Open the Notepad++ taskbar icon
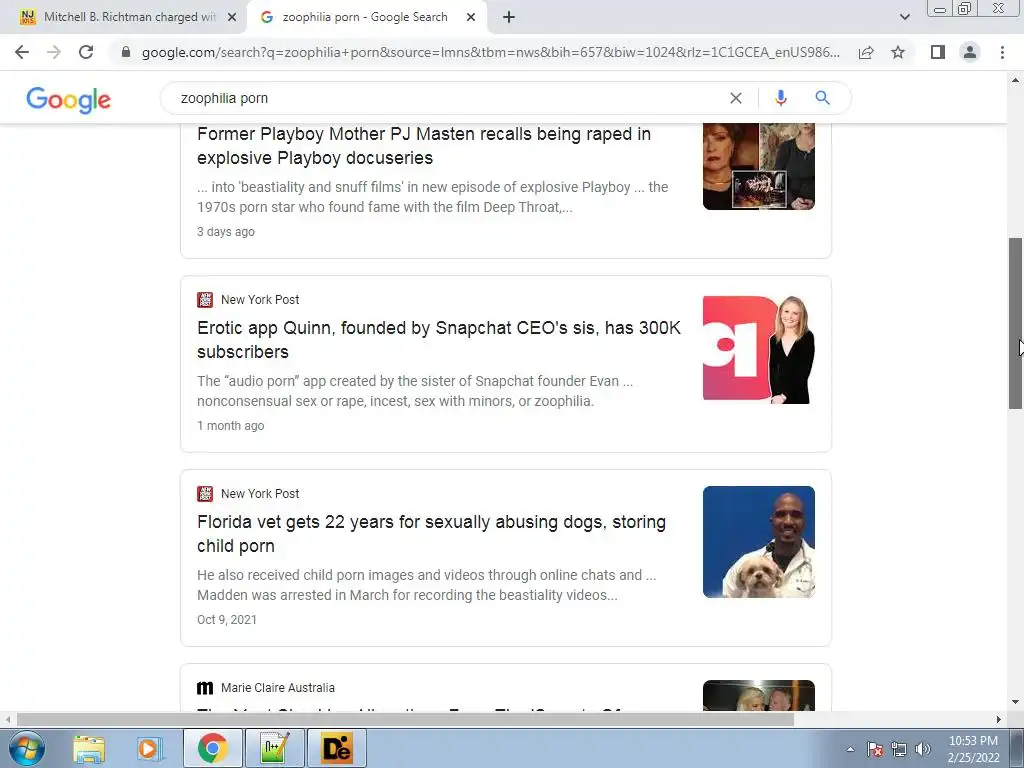1024x768 pixels. [x=274, y=749]
